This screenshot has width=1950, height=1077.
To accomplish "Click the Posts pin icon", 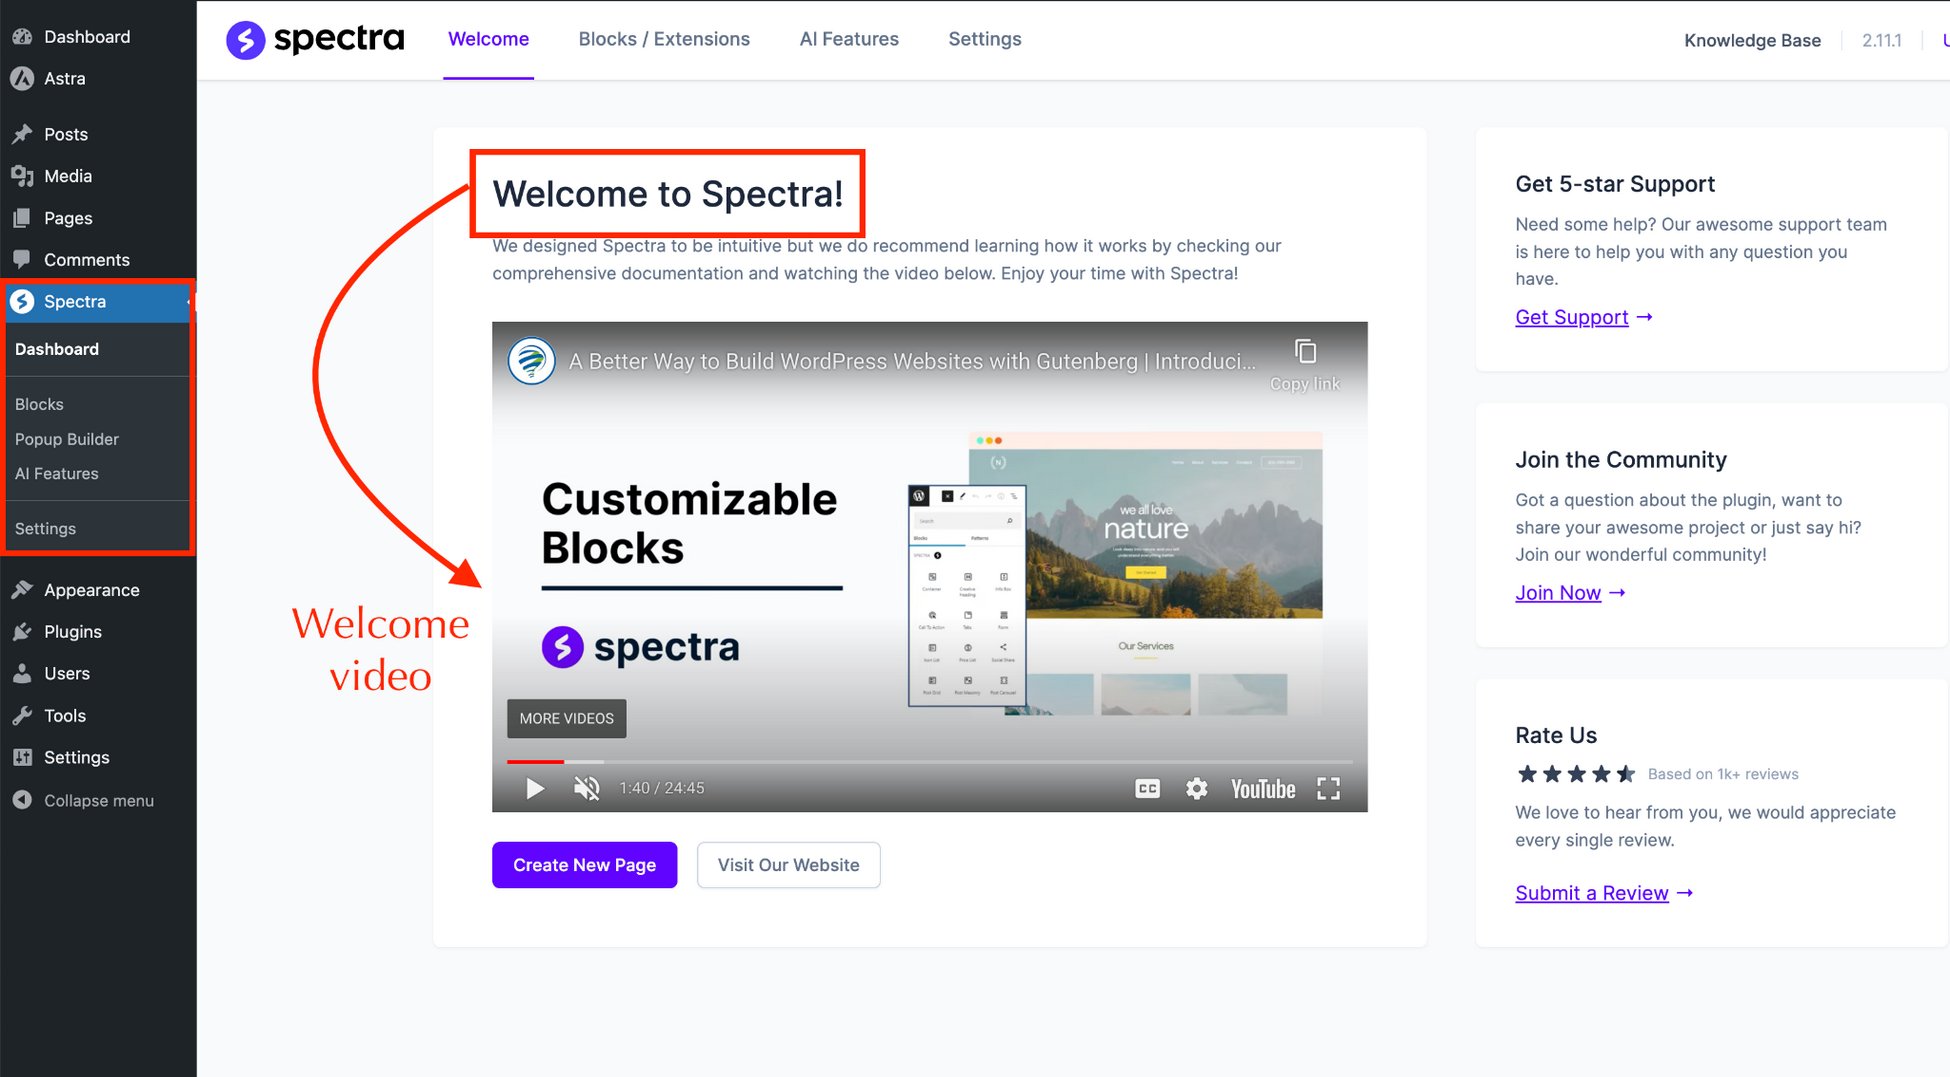I will 22,134.
